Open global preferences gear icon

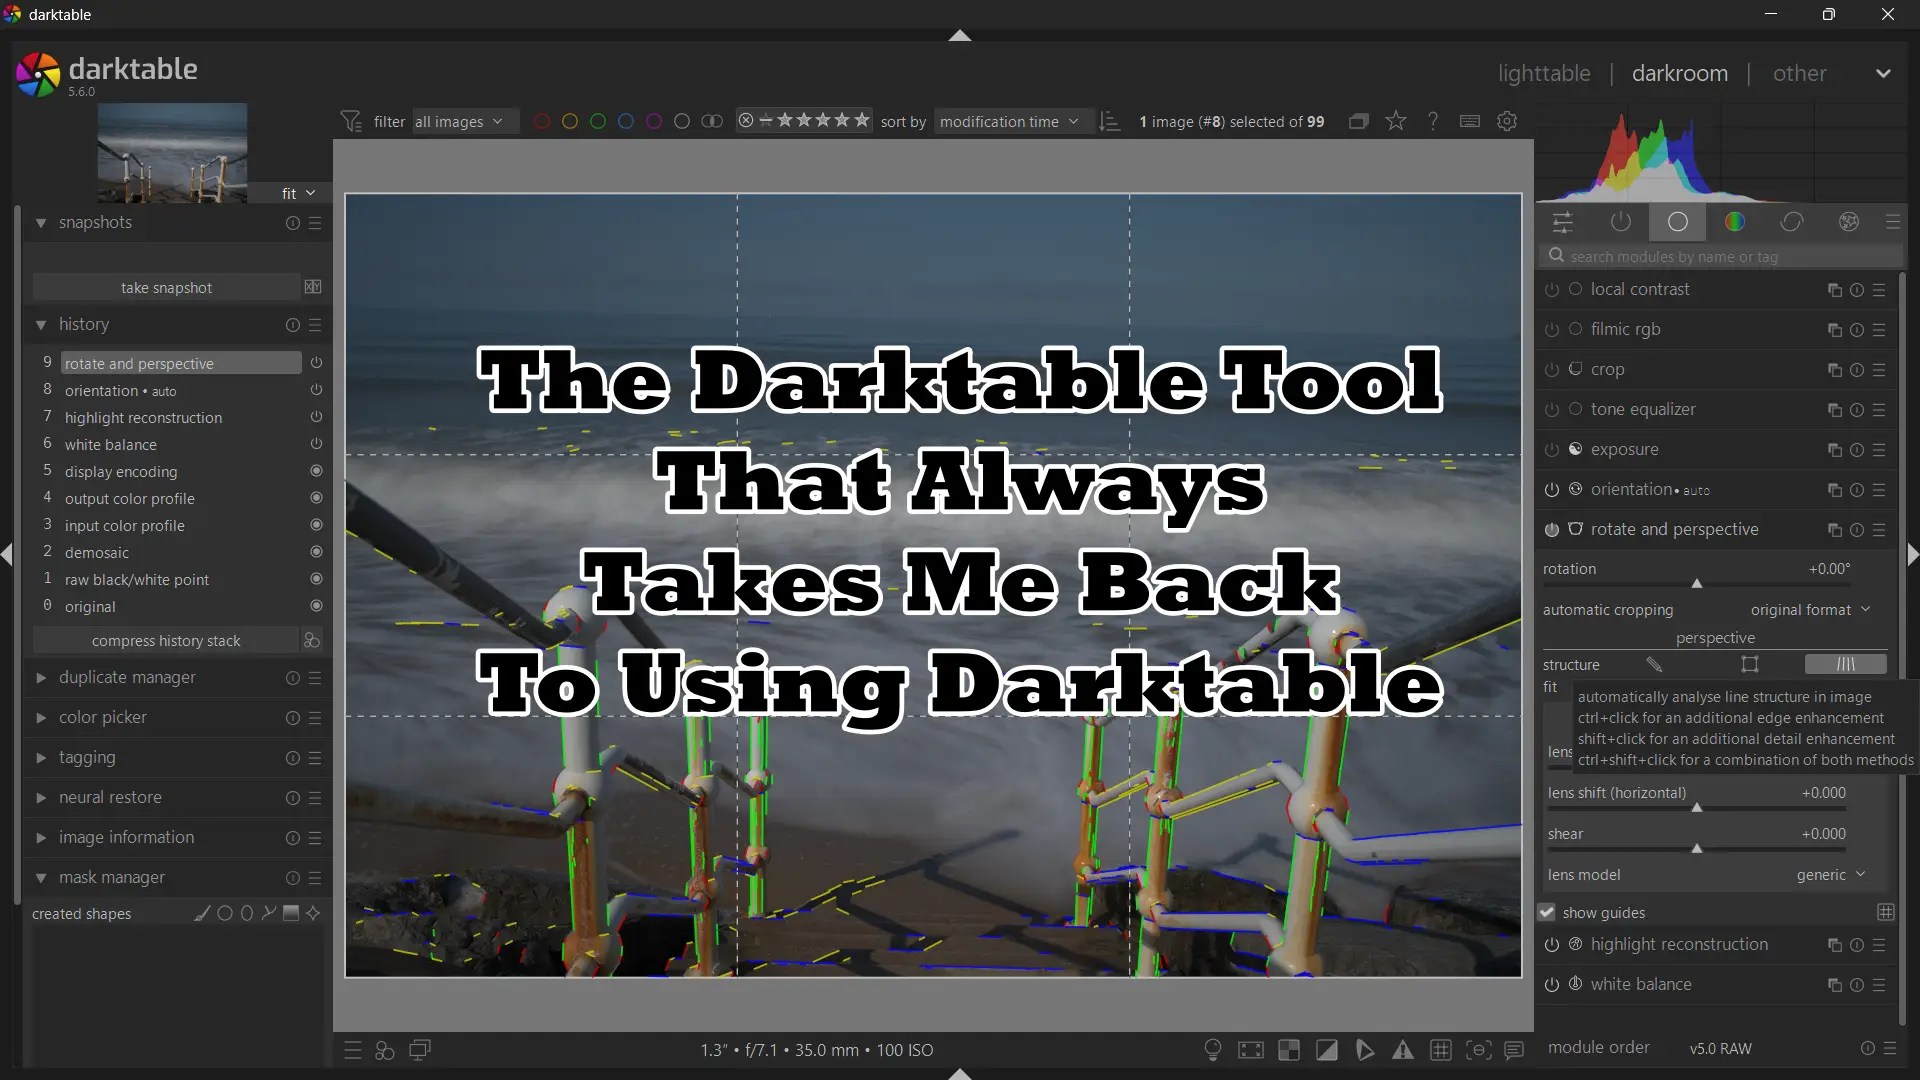point(1507,122)
